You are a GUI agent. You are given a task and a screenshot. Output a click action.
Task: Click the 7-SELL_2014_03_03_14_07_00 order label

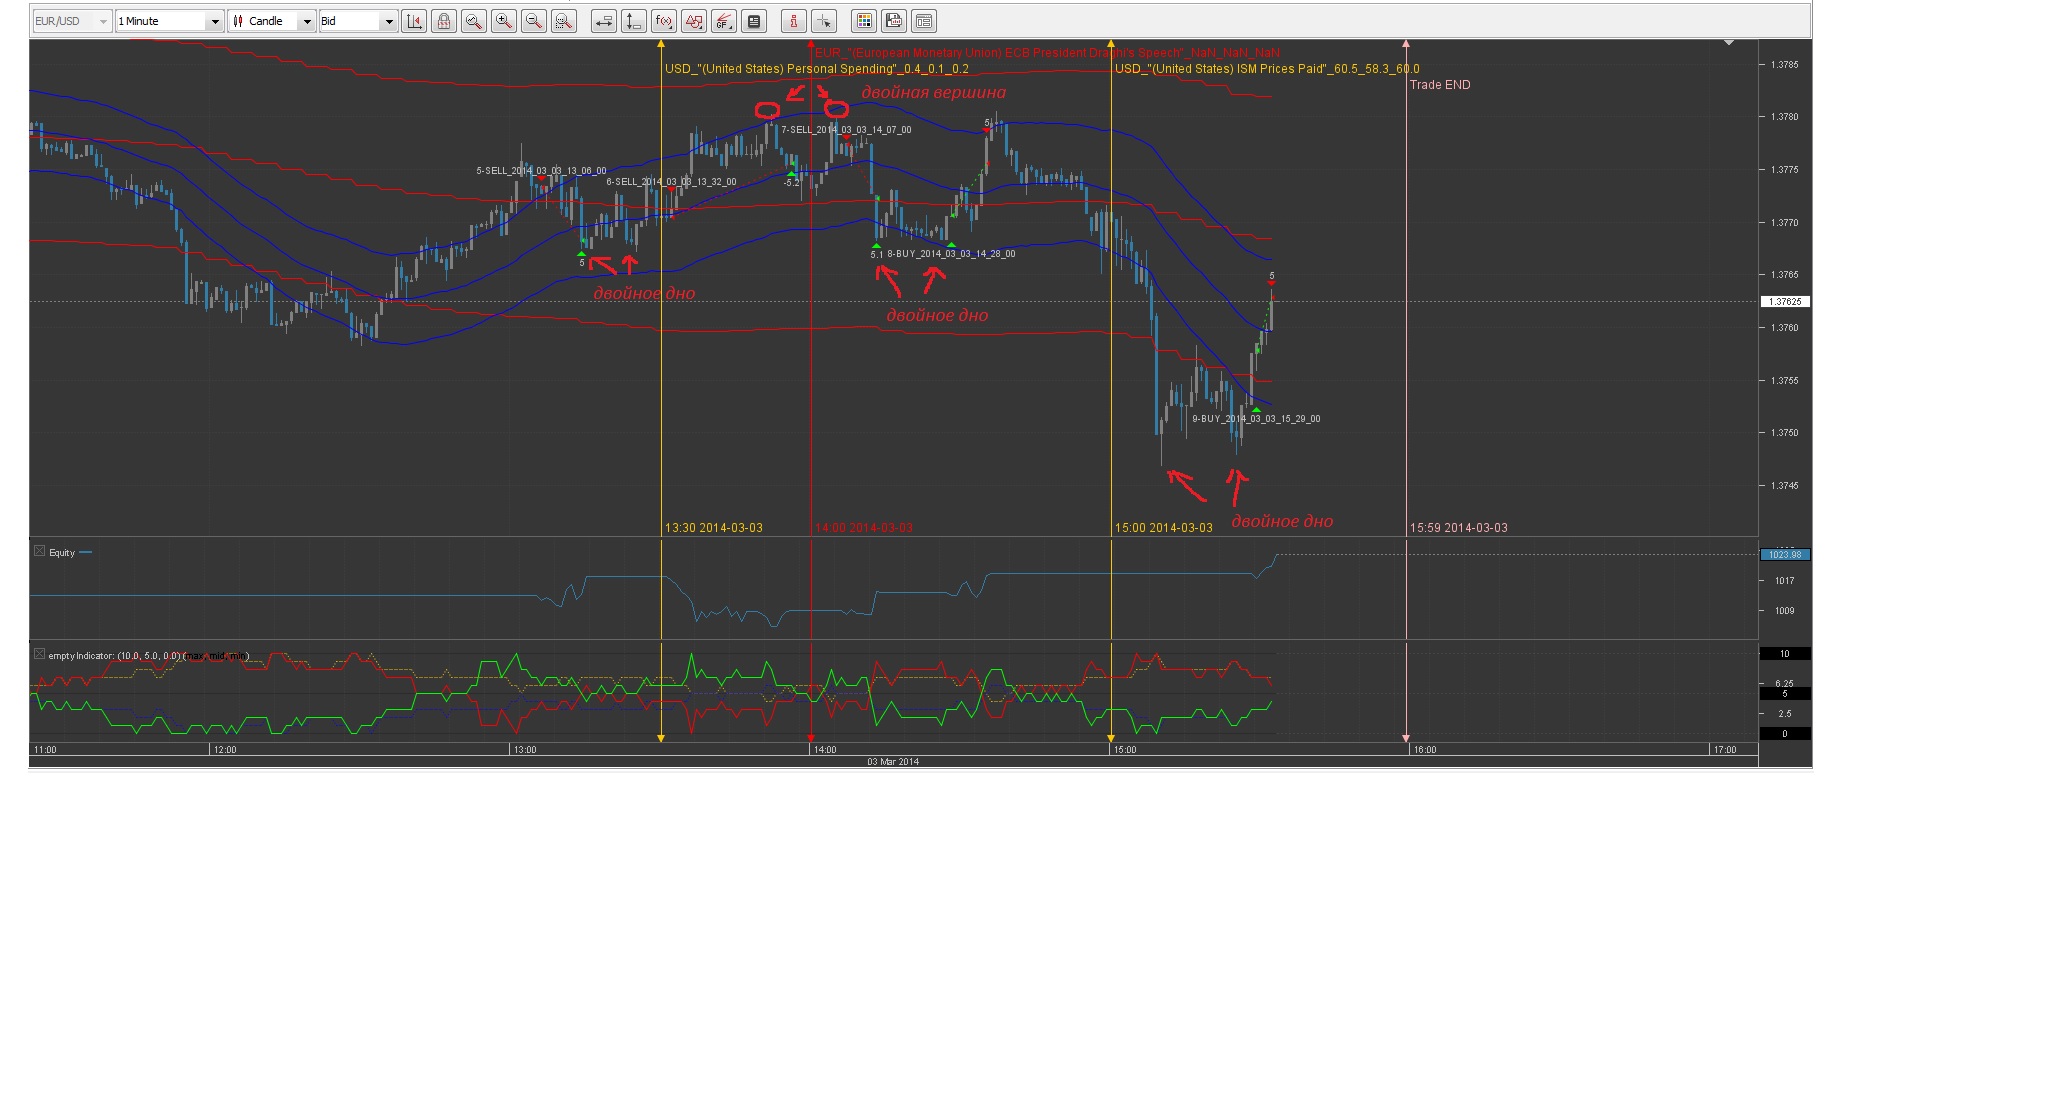(846, 130)
